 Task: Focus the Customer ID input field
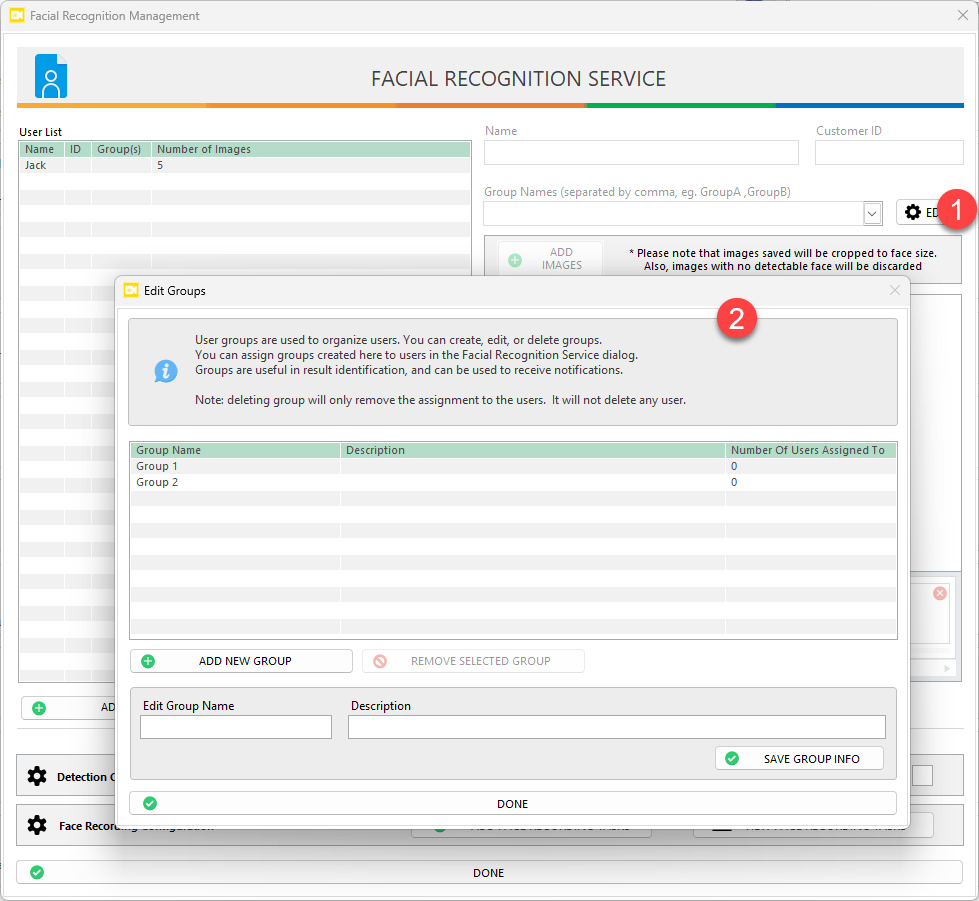[x=889, y=152]
